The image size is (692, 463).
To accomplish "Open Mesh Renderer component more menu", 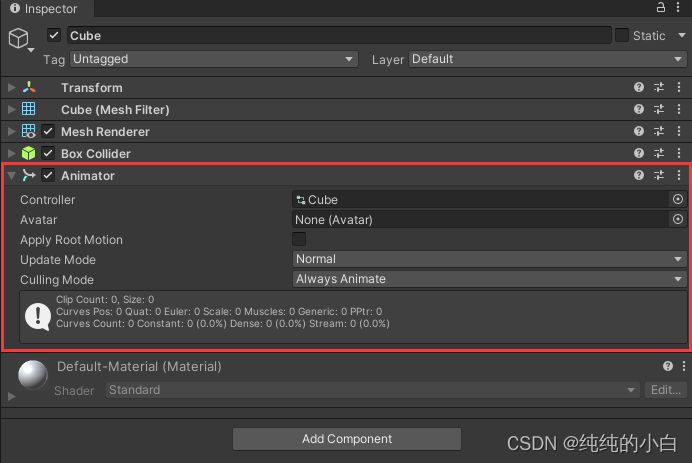I will coord(679,131).
